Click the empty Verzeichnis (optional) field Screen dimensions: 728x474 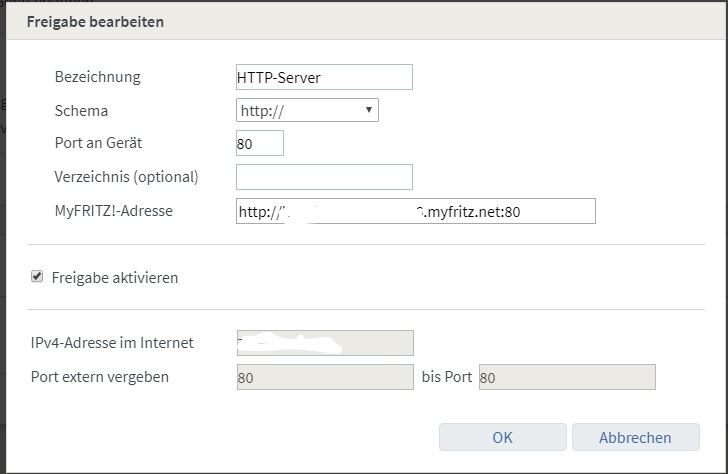pyautogui.click(x=324, y=177)
